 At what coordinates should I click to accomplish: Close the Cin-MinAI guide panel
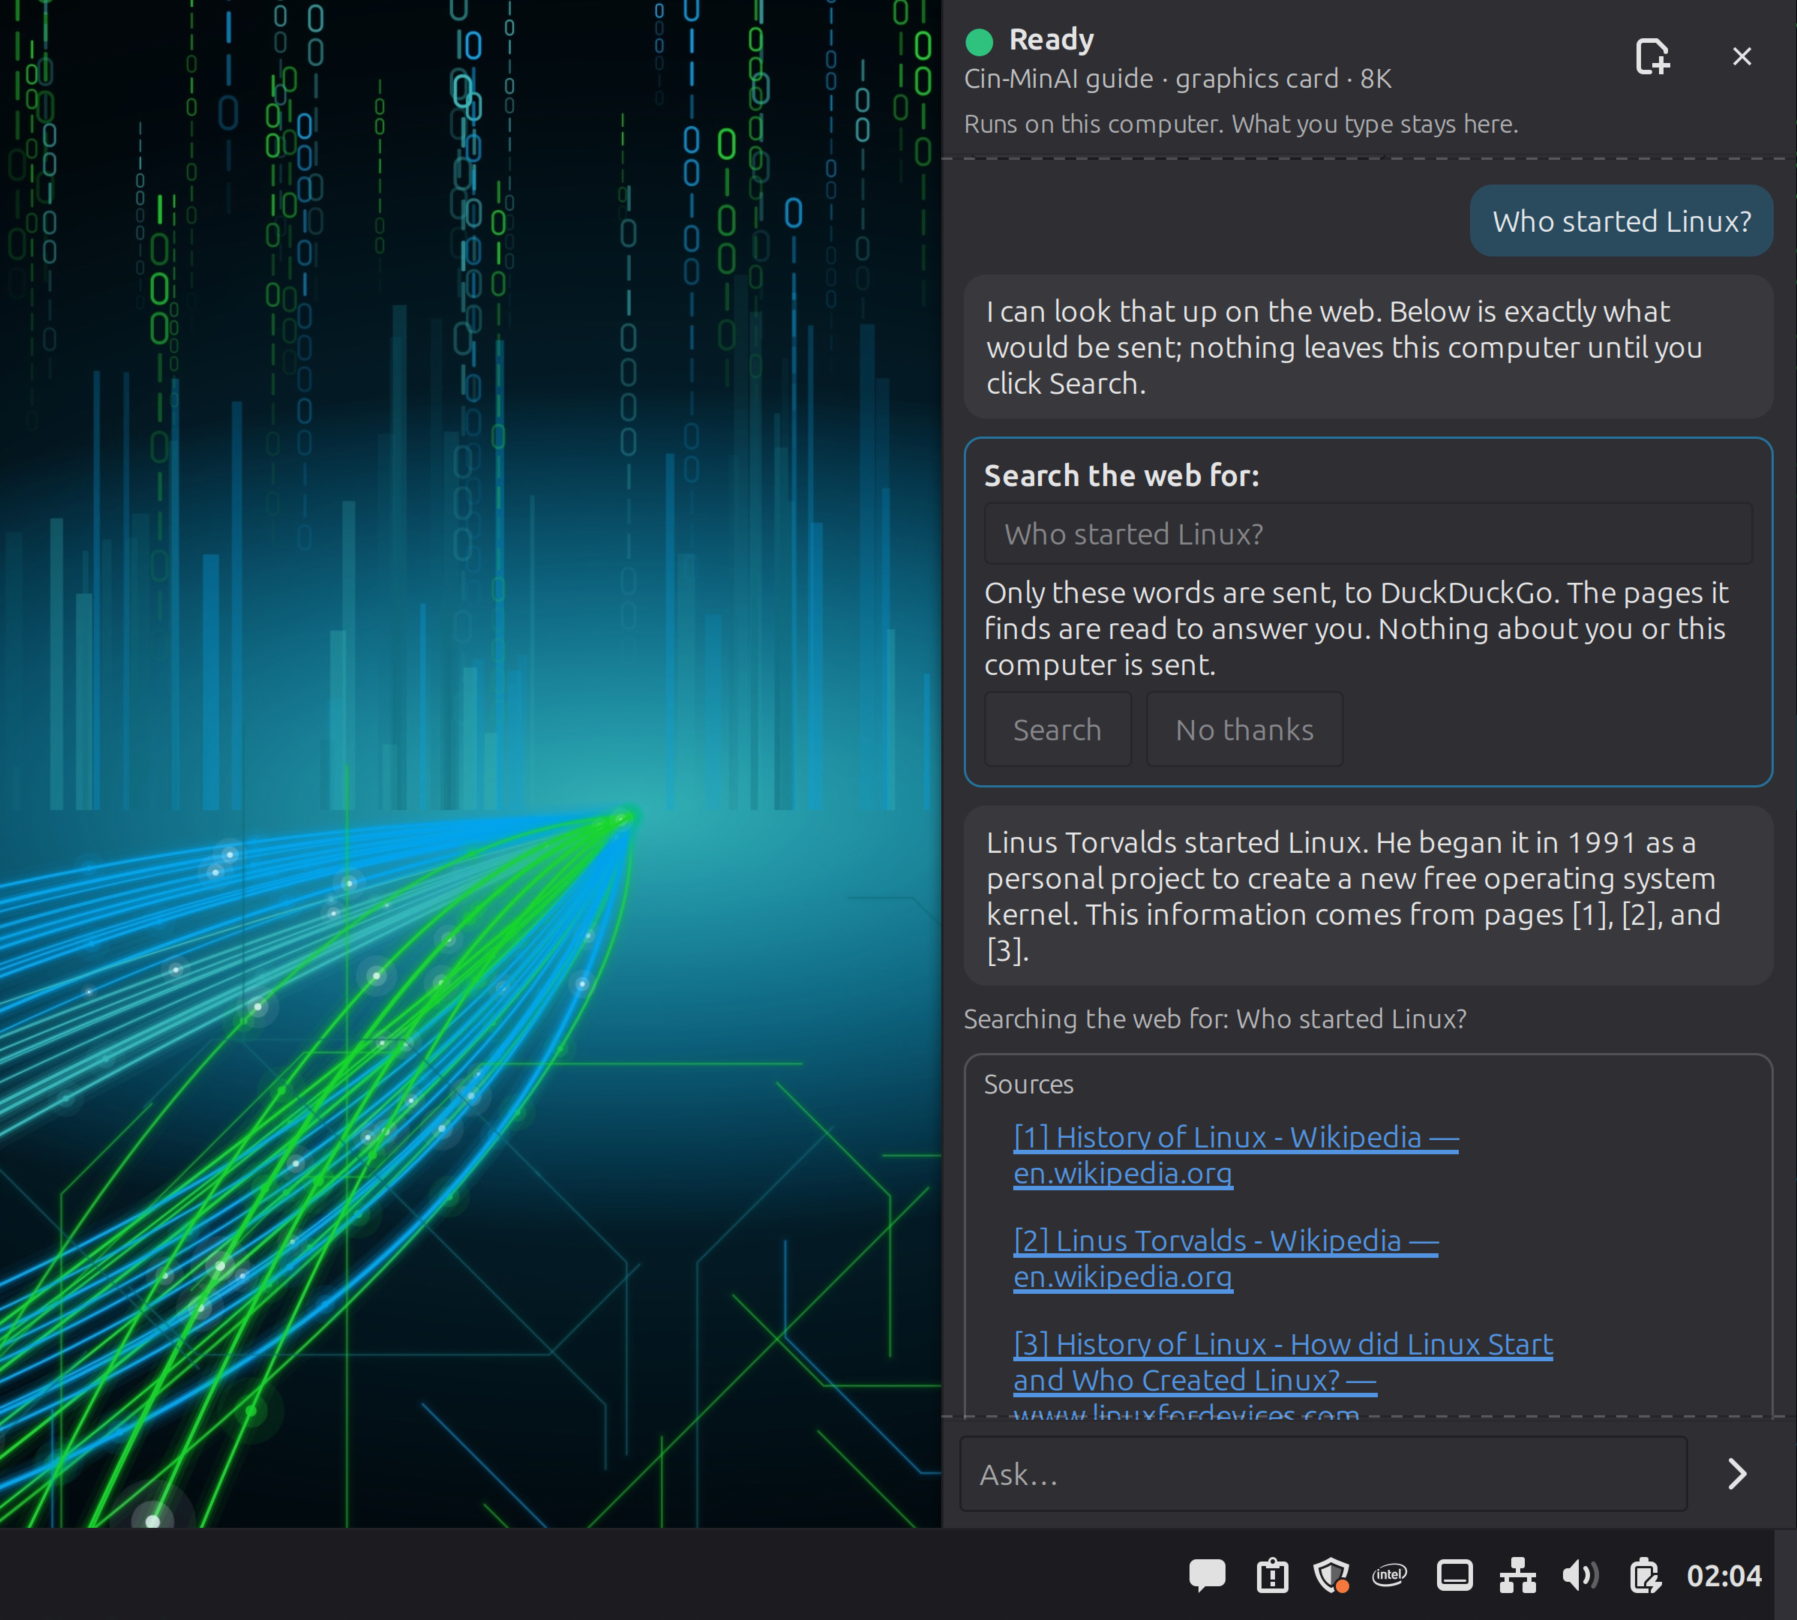pos(1742,56)
